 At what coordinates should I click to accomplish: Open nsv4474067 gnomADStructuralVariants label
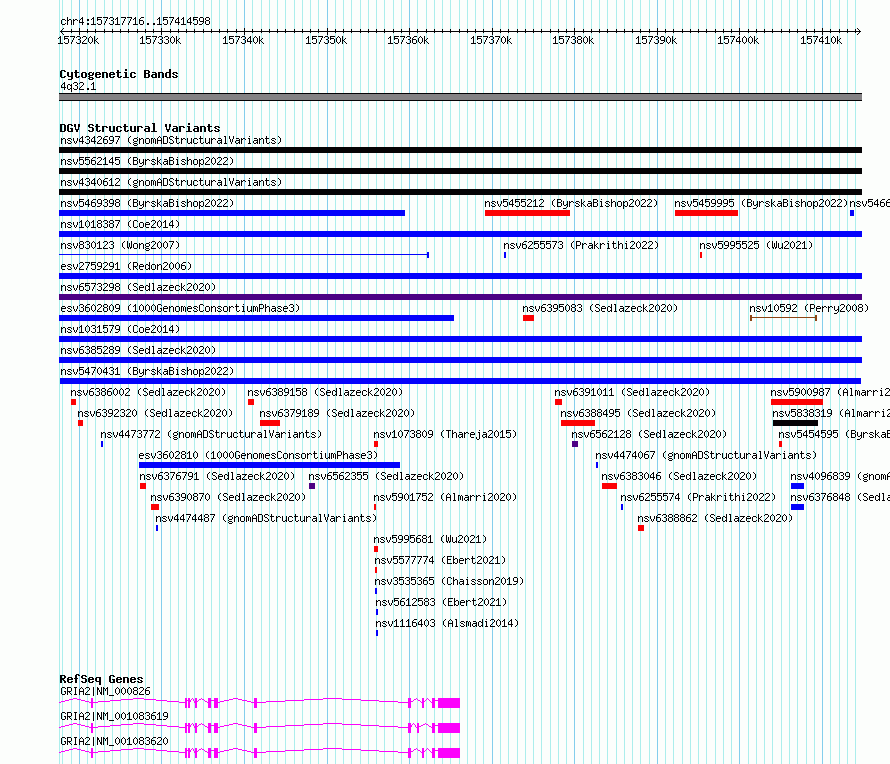click(706, 455)
